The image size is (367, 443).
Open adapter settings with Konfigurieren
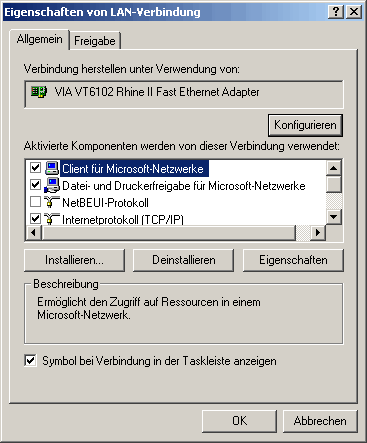(305, 125)
